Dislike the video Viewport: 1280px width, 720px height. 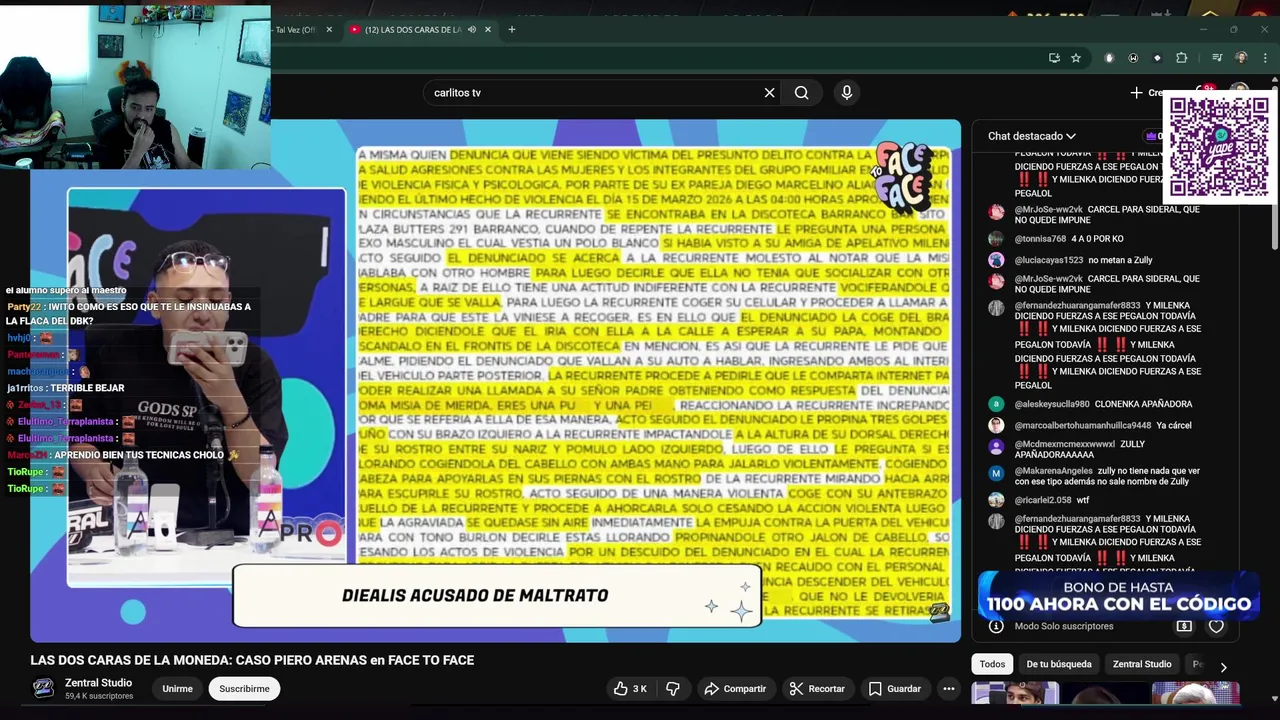[x=673, y=689]
